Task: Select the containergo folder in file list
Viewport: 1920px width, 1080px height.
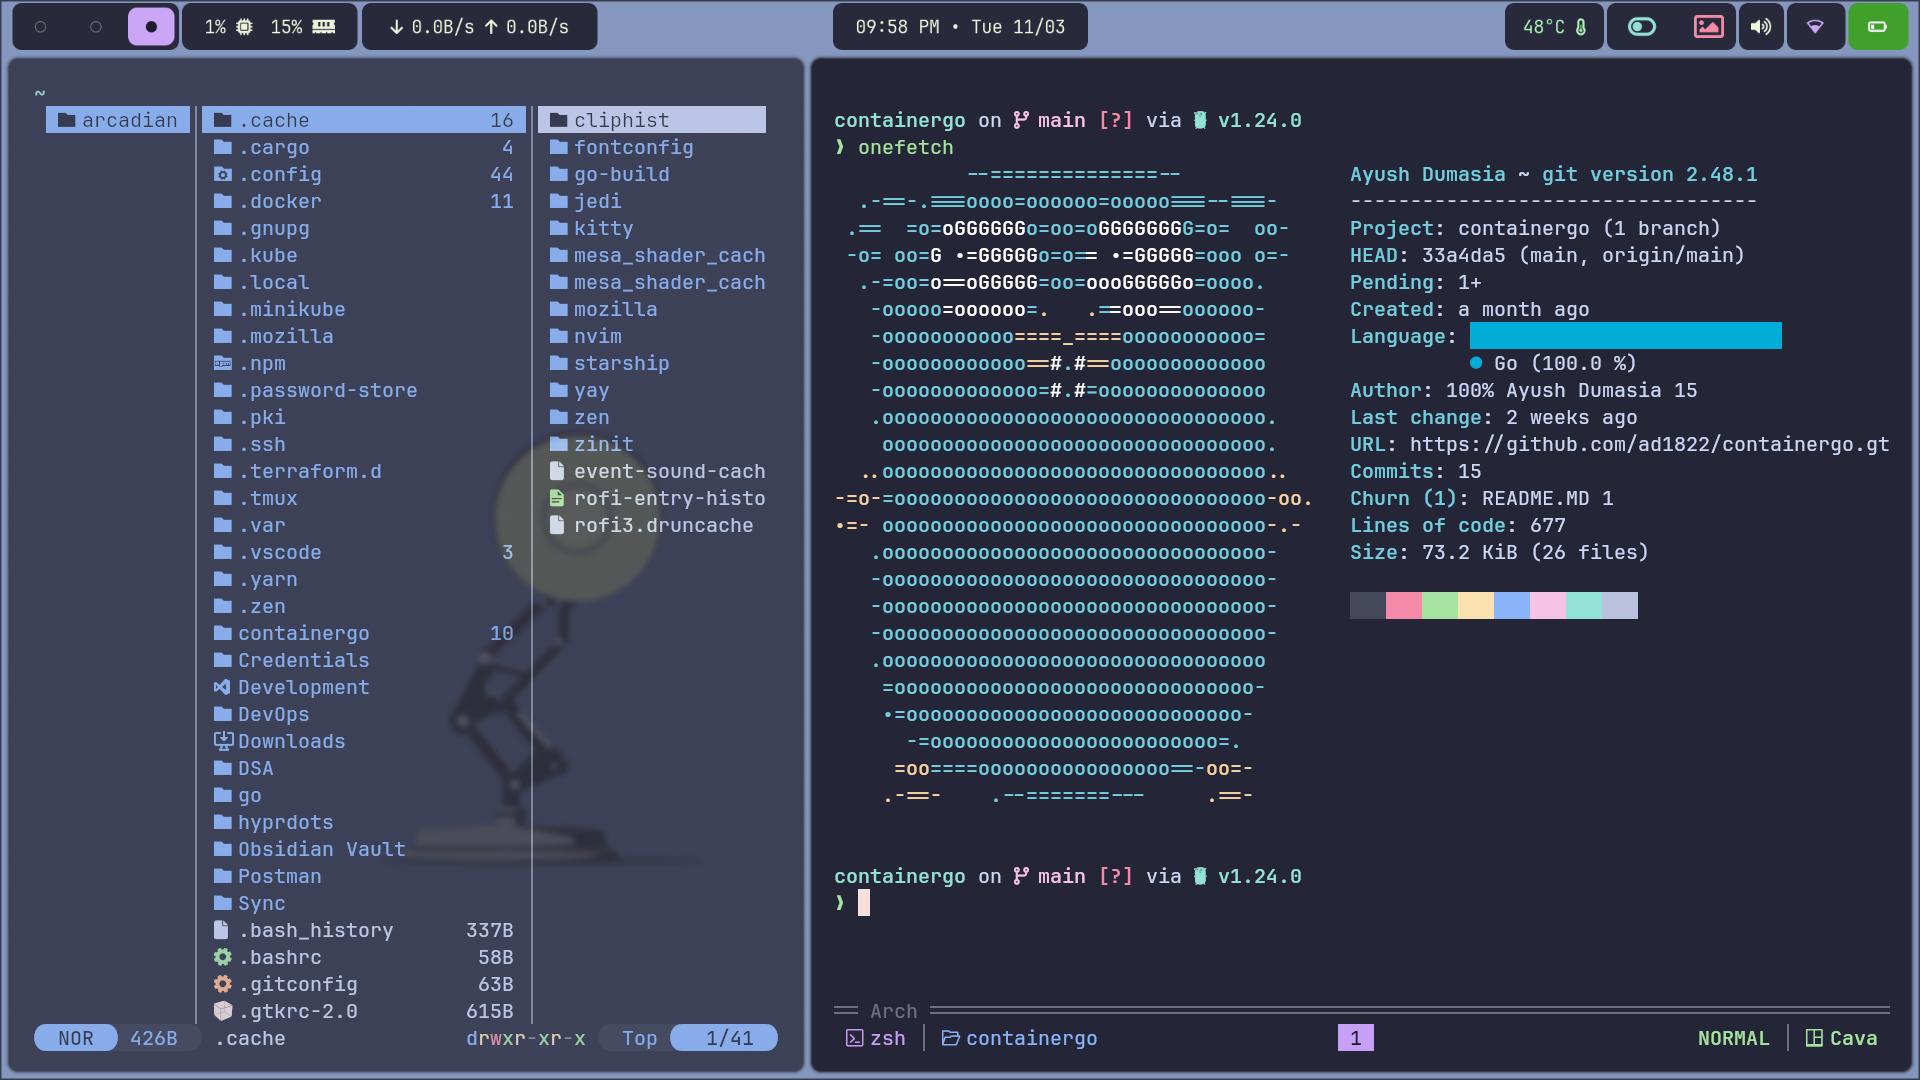Action: coord(364,633)
